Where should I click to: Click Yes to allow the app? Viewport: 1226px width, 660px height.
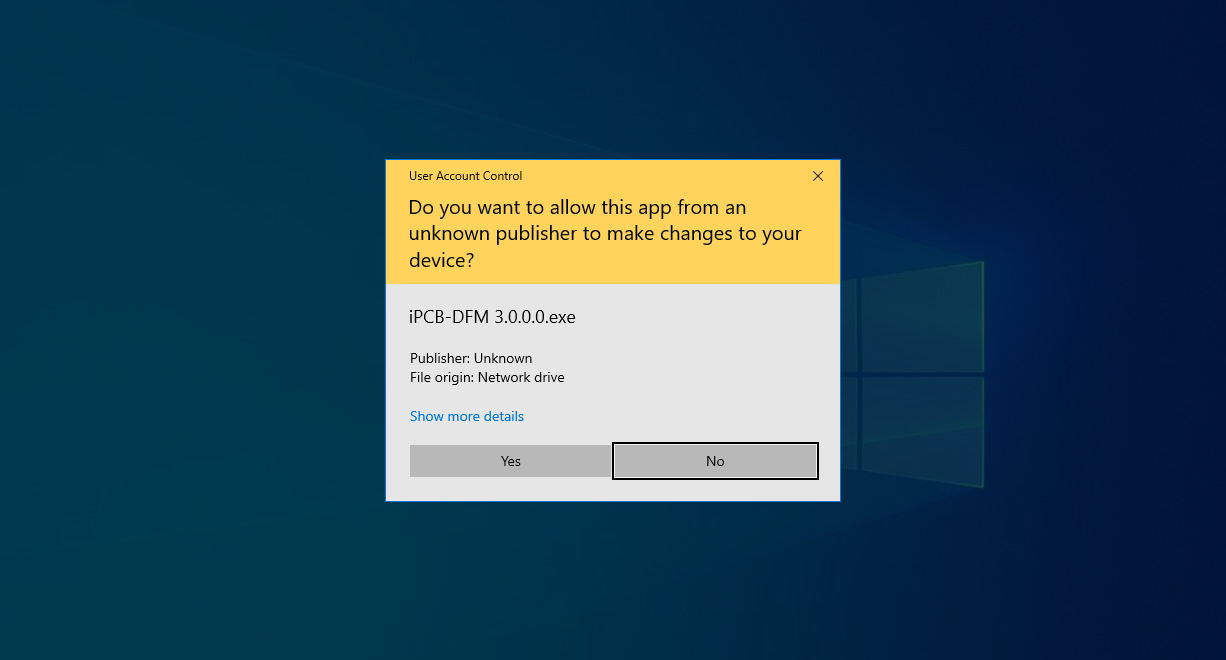pos(510,461)
